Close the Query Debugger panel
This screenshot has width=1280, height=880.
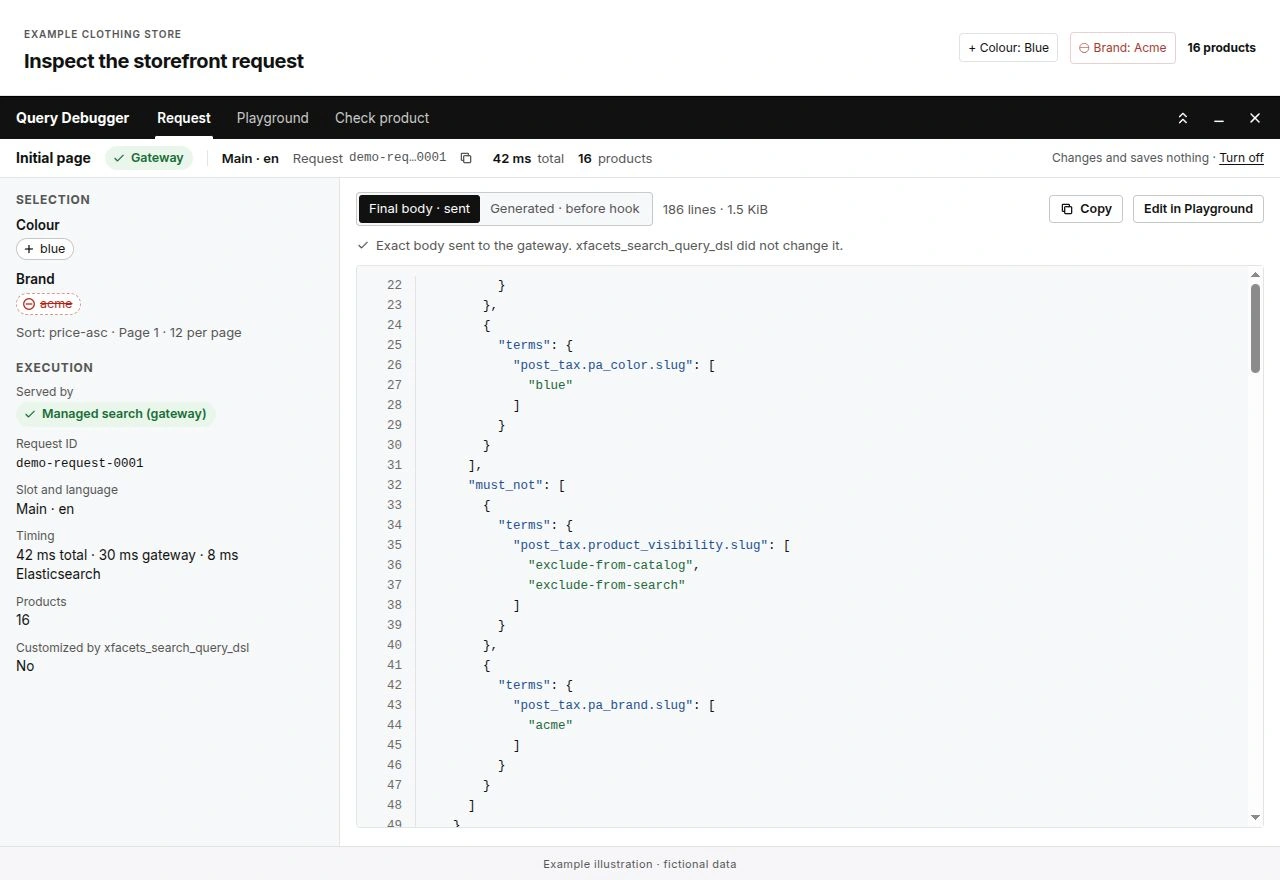pos(1255,118)
